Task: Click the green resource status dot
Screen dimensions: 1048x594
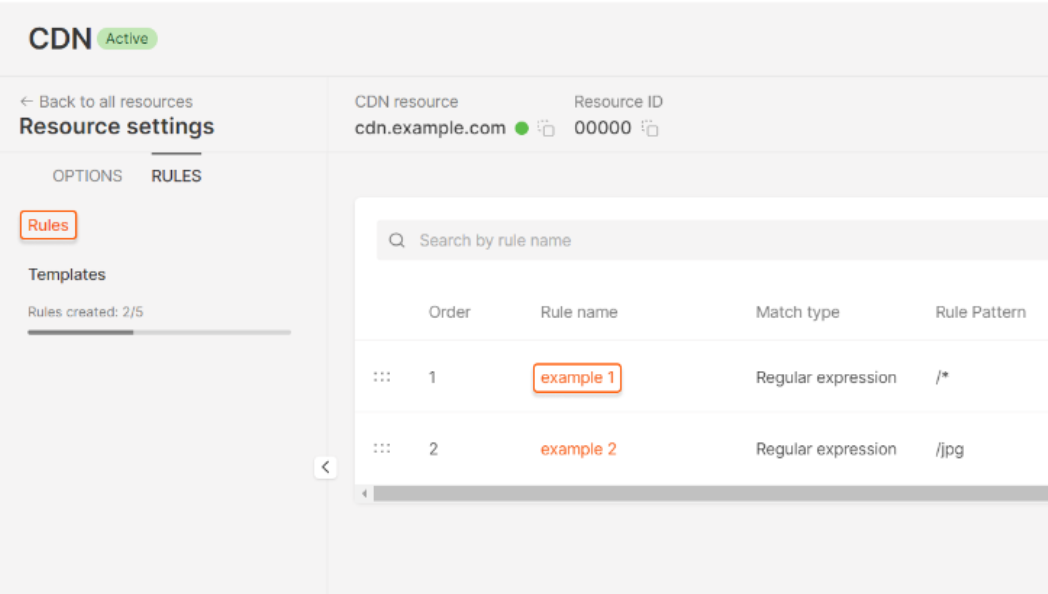Action: (x=521, y=128)
